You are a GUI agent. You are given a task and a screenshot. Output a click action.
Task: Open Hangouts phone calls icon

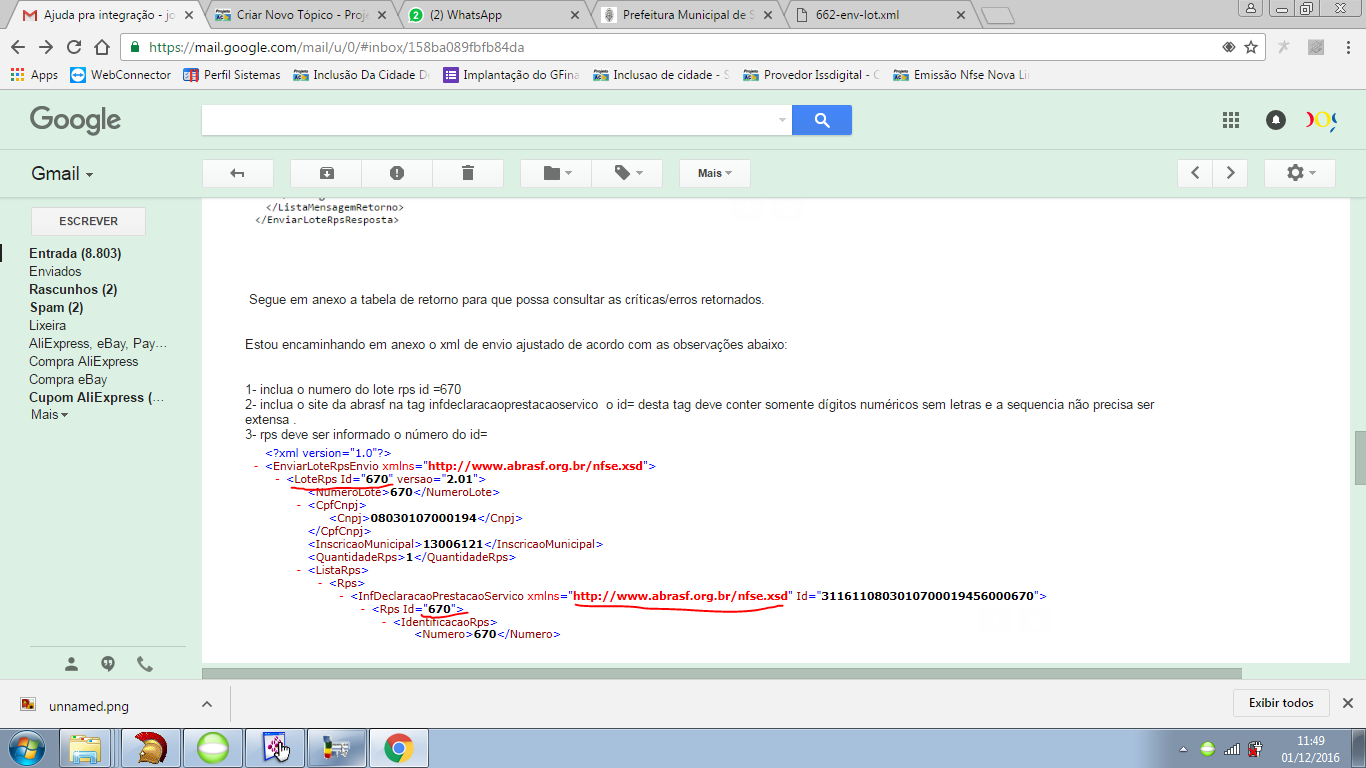[x=145, y=664]
